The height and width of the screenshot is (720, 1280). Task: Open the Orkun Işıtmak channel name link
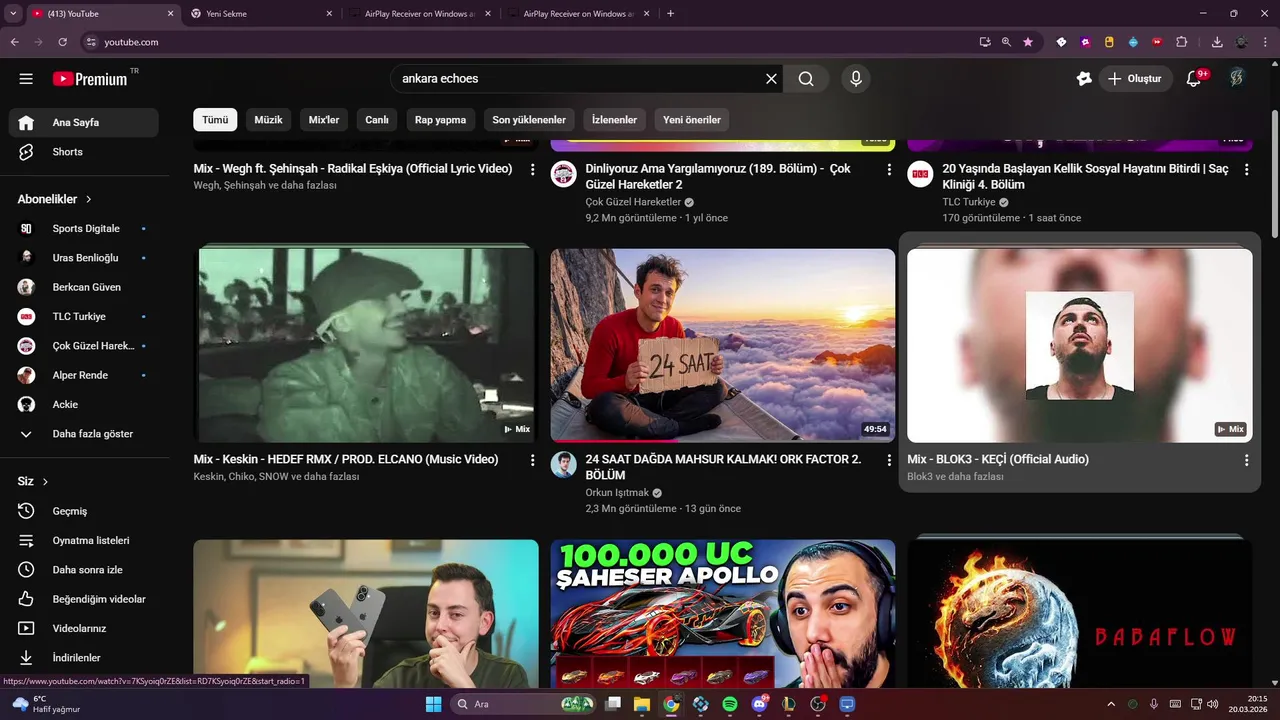(617, 493)
